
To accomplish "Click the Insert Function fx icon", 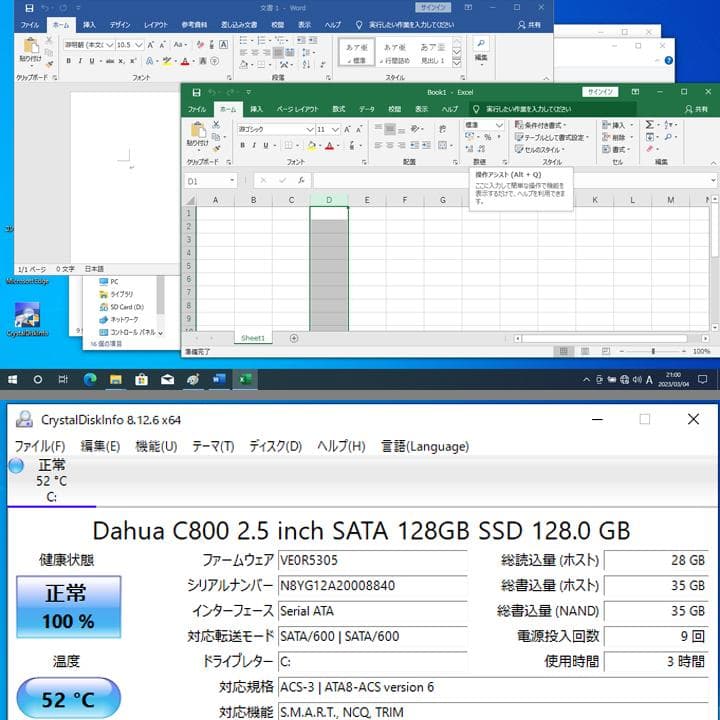I will tap(301, 180).
